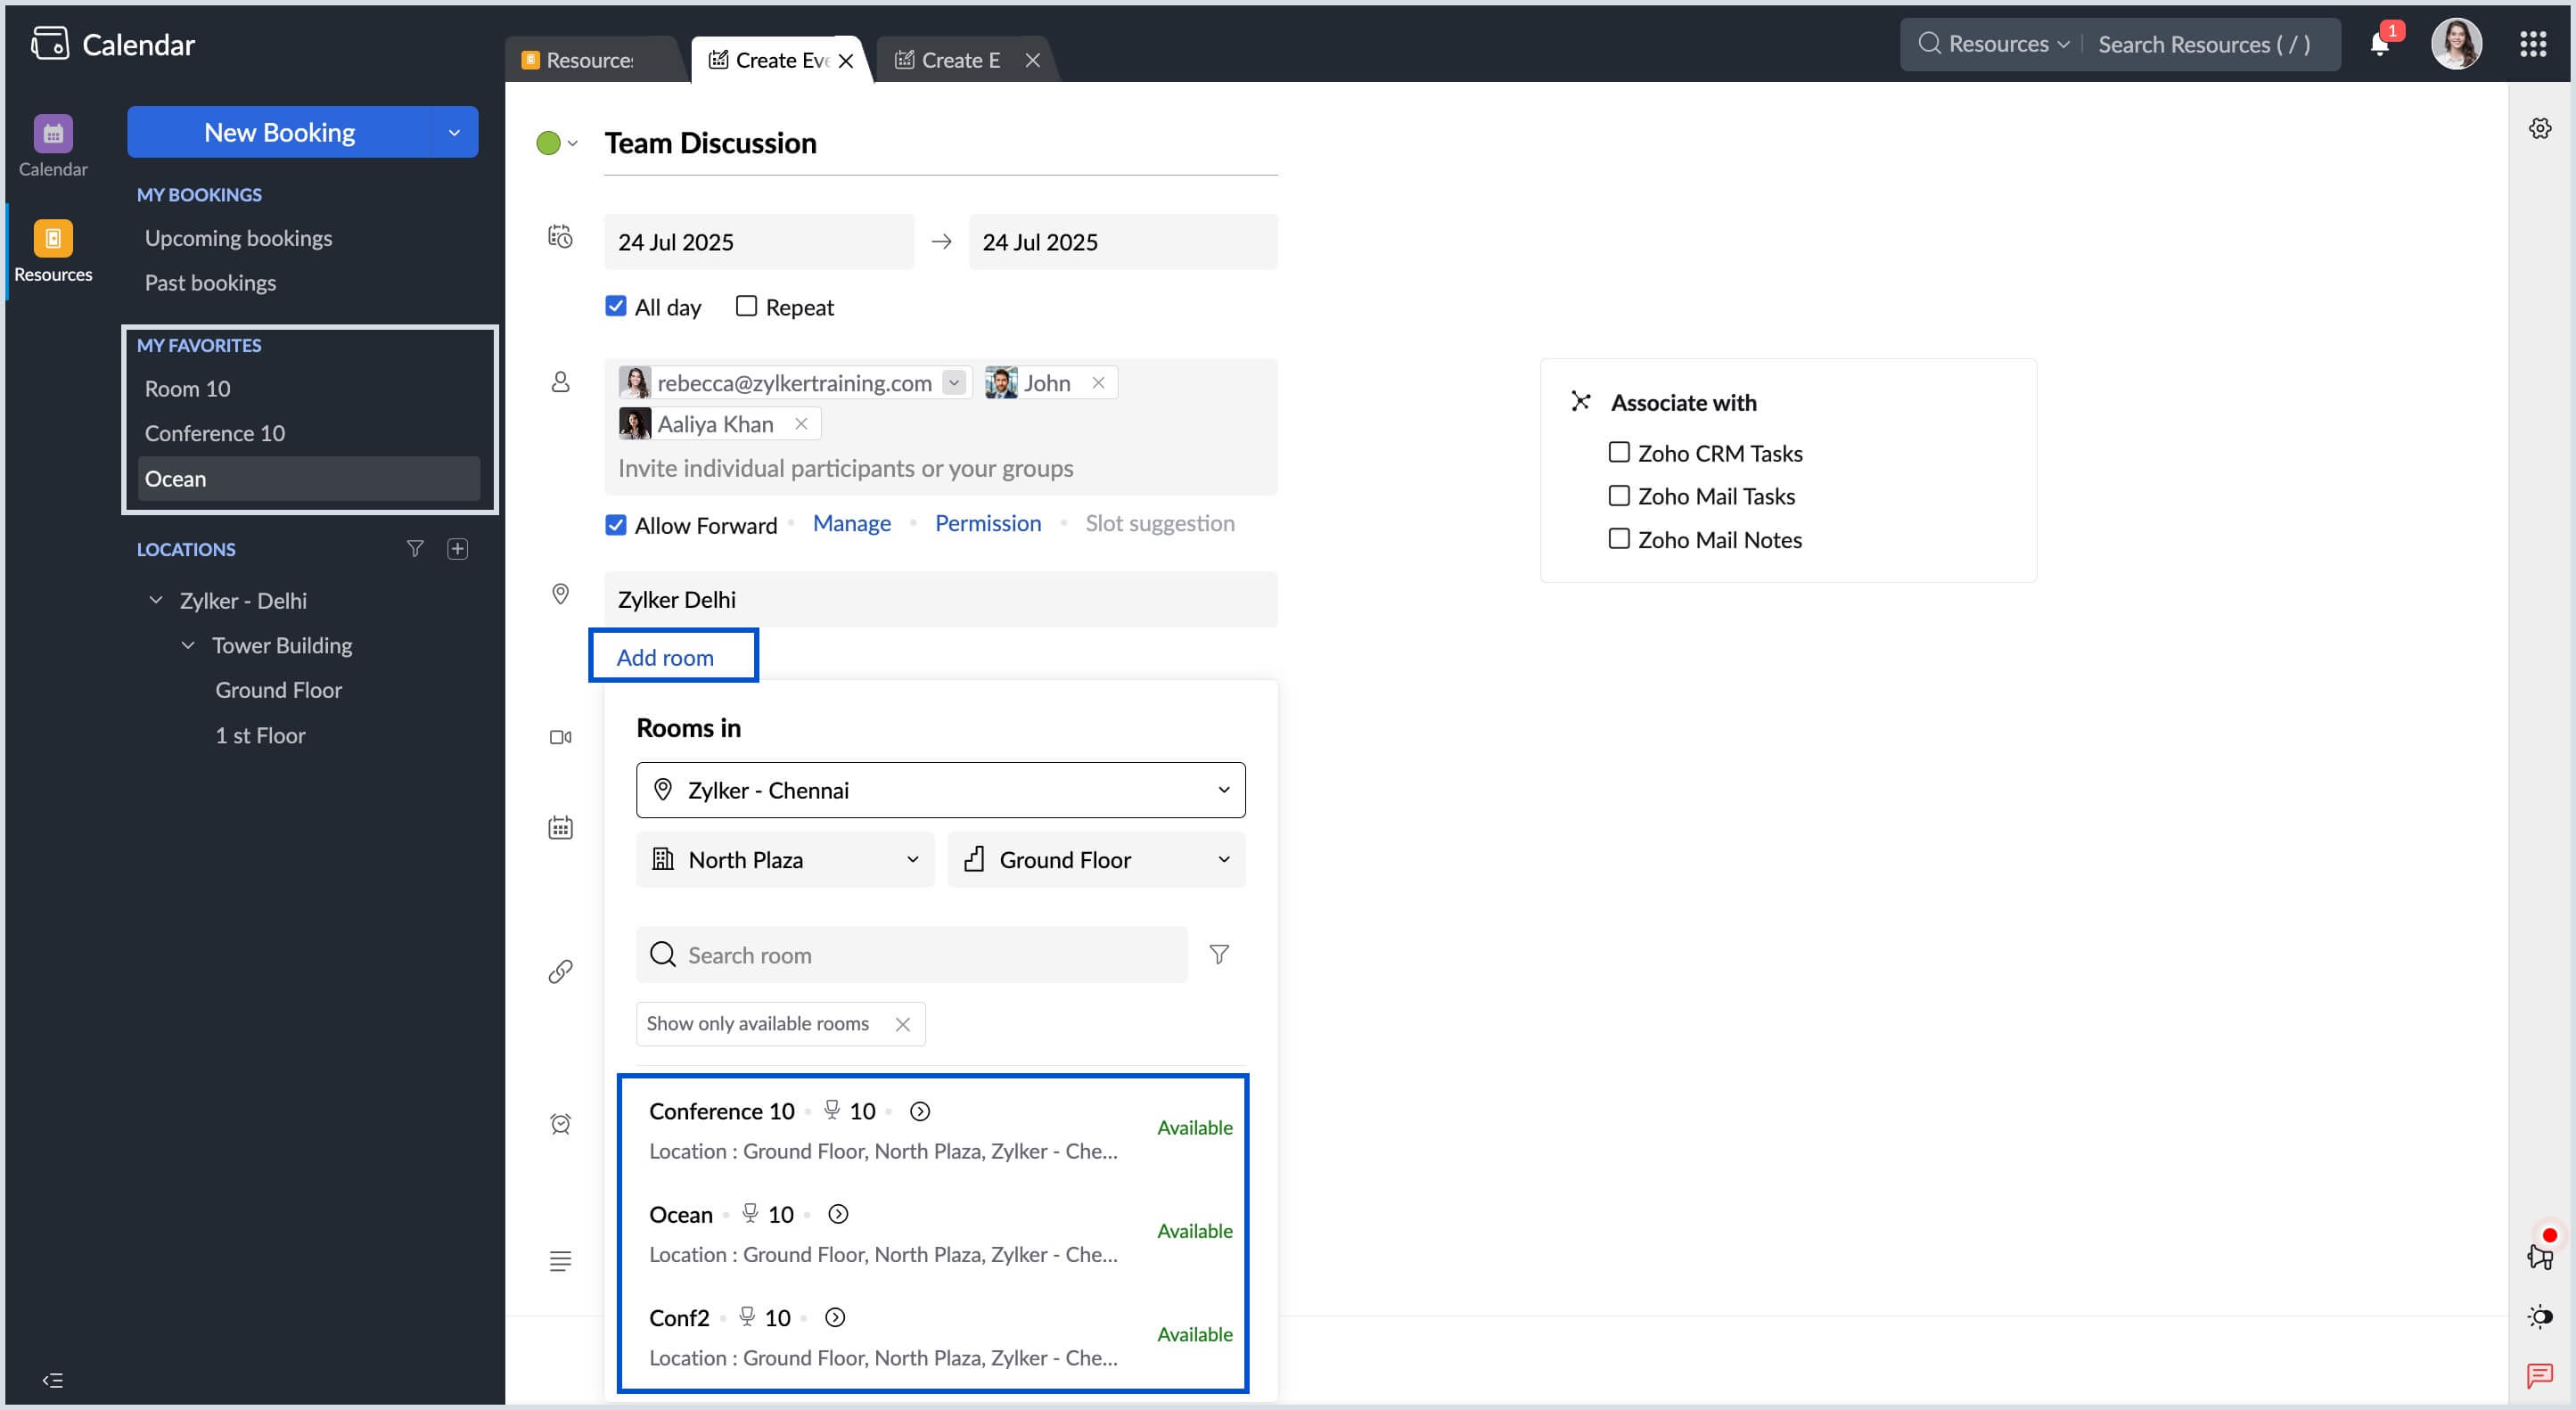Open rebecca@zylkertraining.com organizer dropdown
The image size is (2576, 1410).
[954, 383]
